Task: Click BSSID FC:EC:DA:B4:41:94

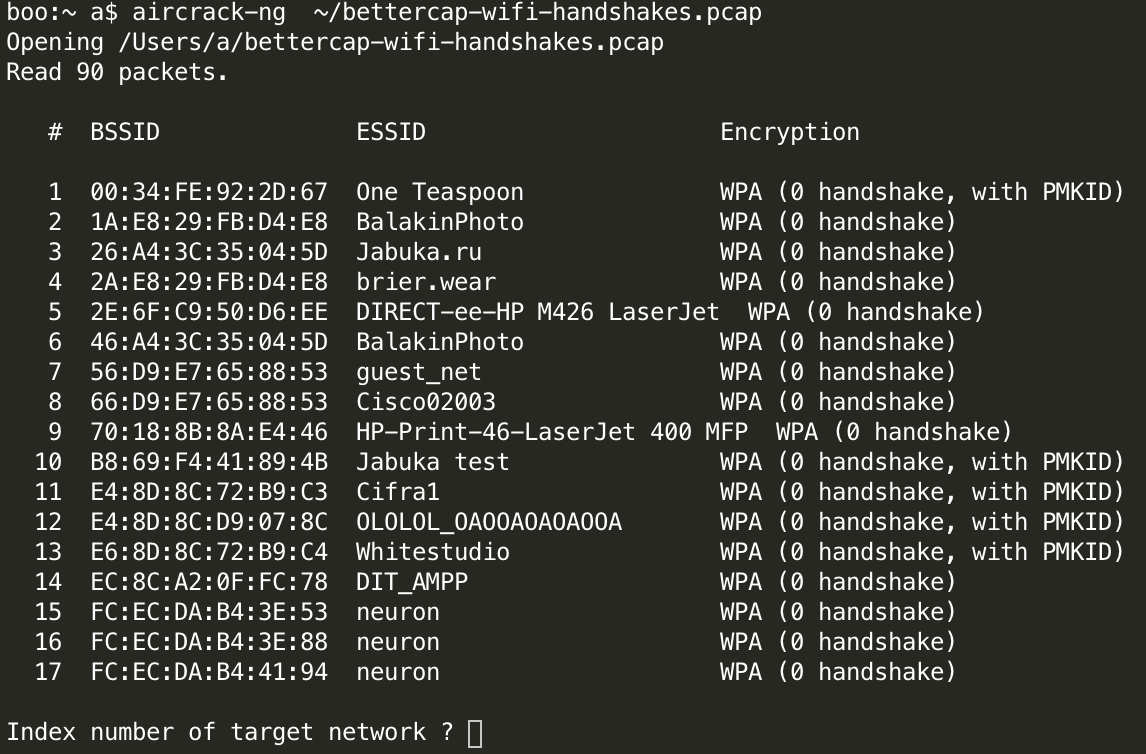Action: [209, 672]
